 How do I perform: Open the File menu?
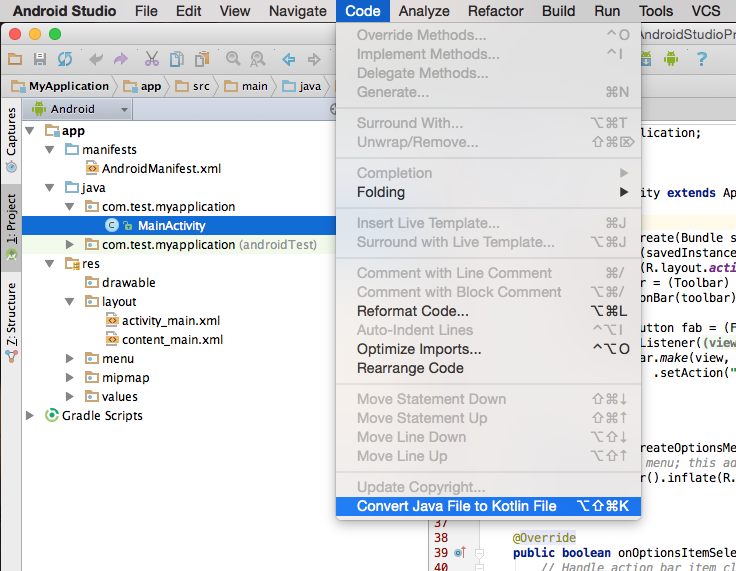point(146,11)
